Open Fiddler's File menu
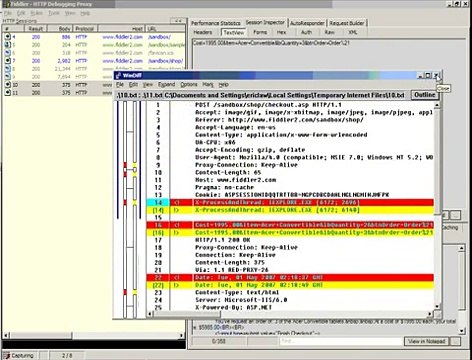Image resolution: width=472 pixels, height=360 pixels. click(8, 13)
